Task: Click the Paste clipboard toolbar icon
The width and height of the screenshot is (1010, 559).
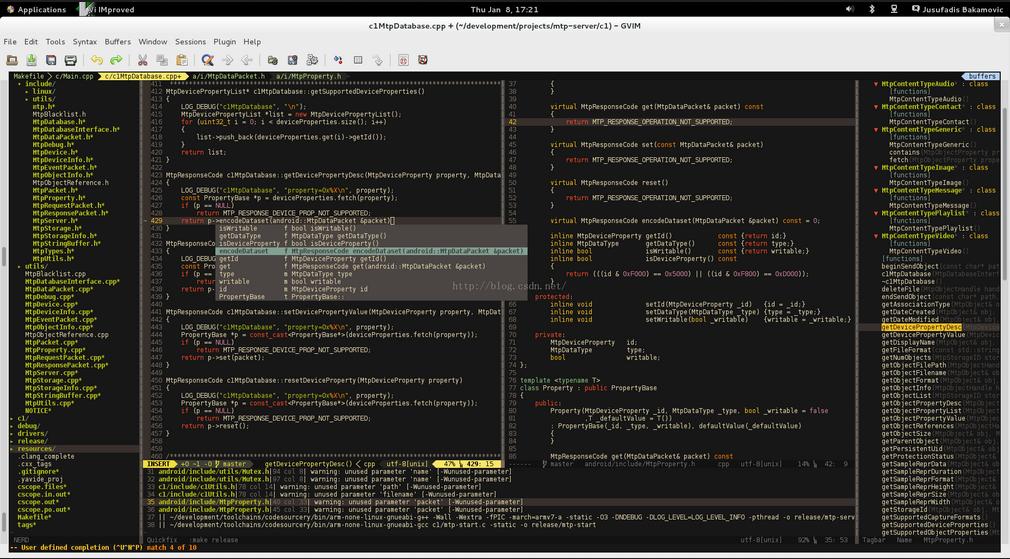Action: [182, 60]
